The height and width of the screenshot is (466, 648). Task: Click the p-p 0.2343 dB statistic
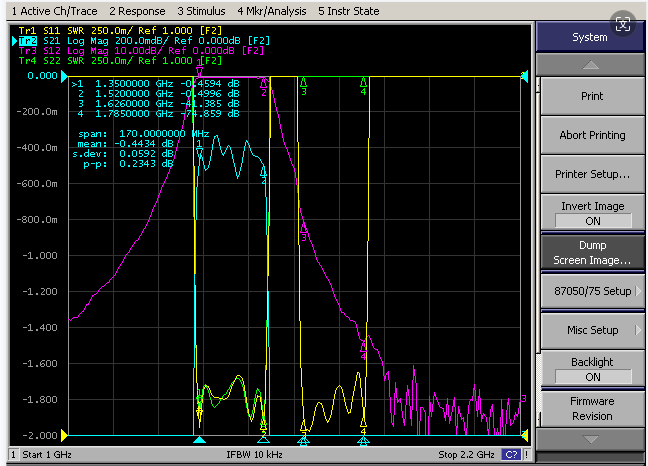[x=128, y=164]
